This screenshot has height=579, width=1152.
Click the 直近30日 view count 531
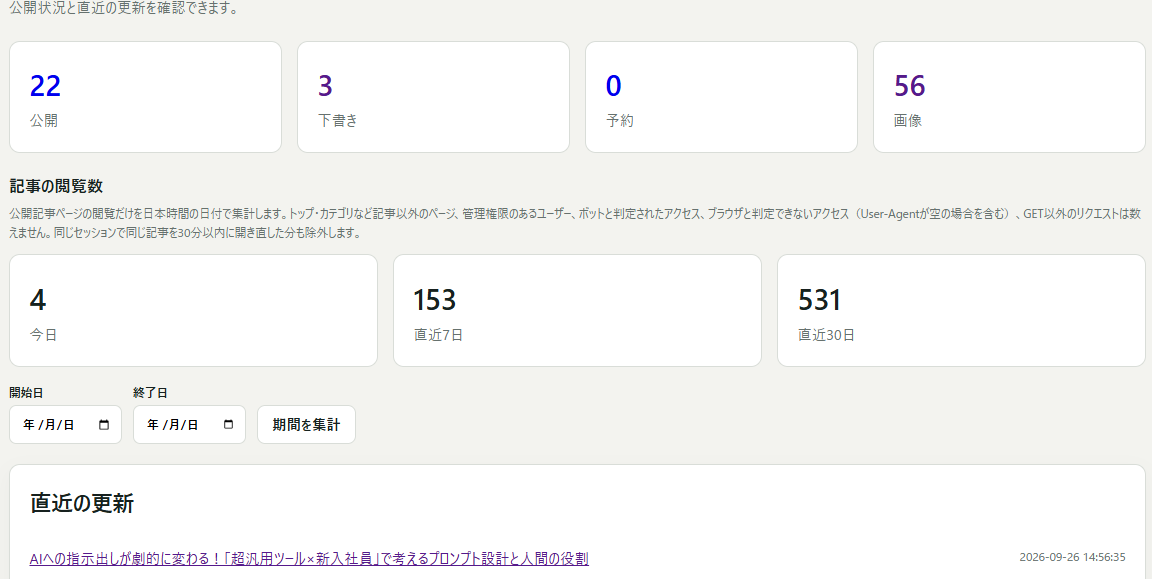click(820, 300)
